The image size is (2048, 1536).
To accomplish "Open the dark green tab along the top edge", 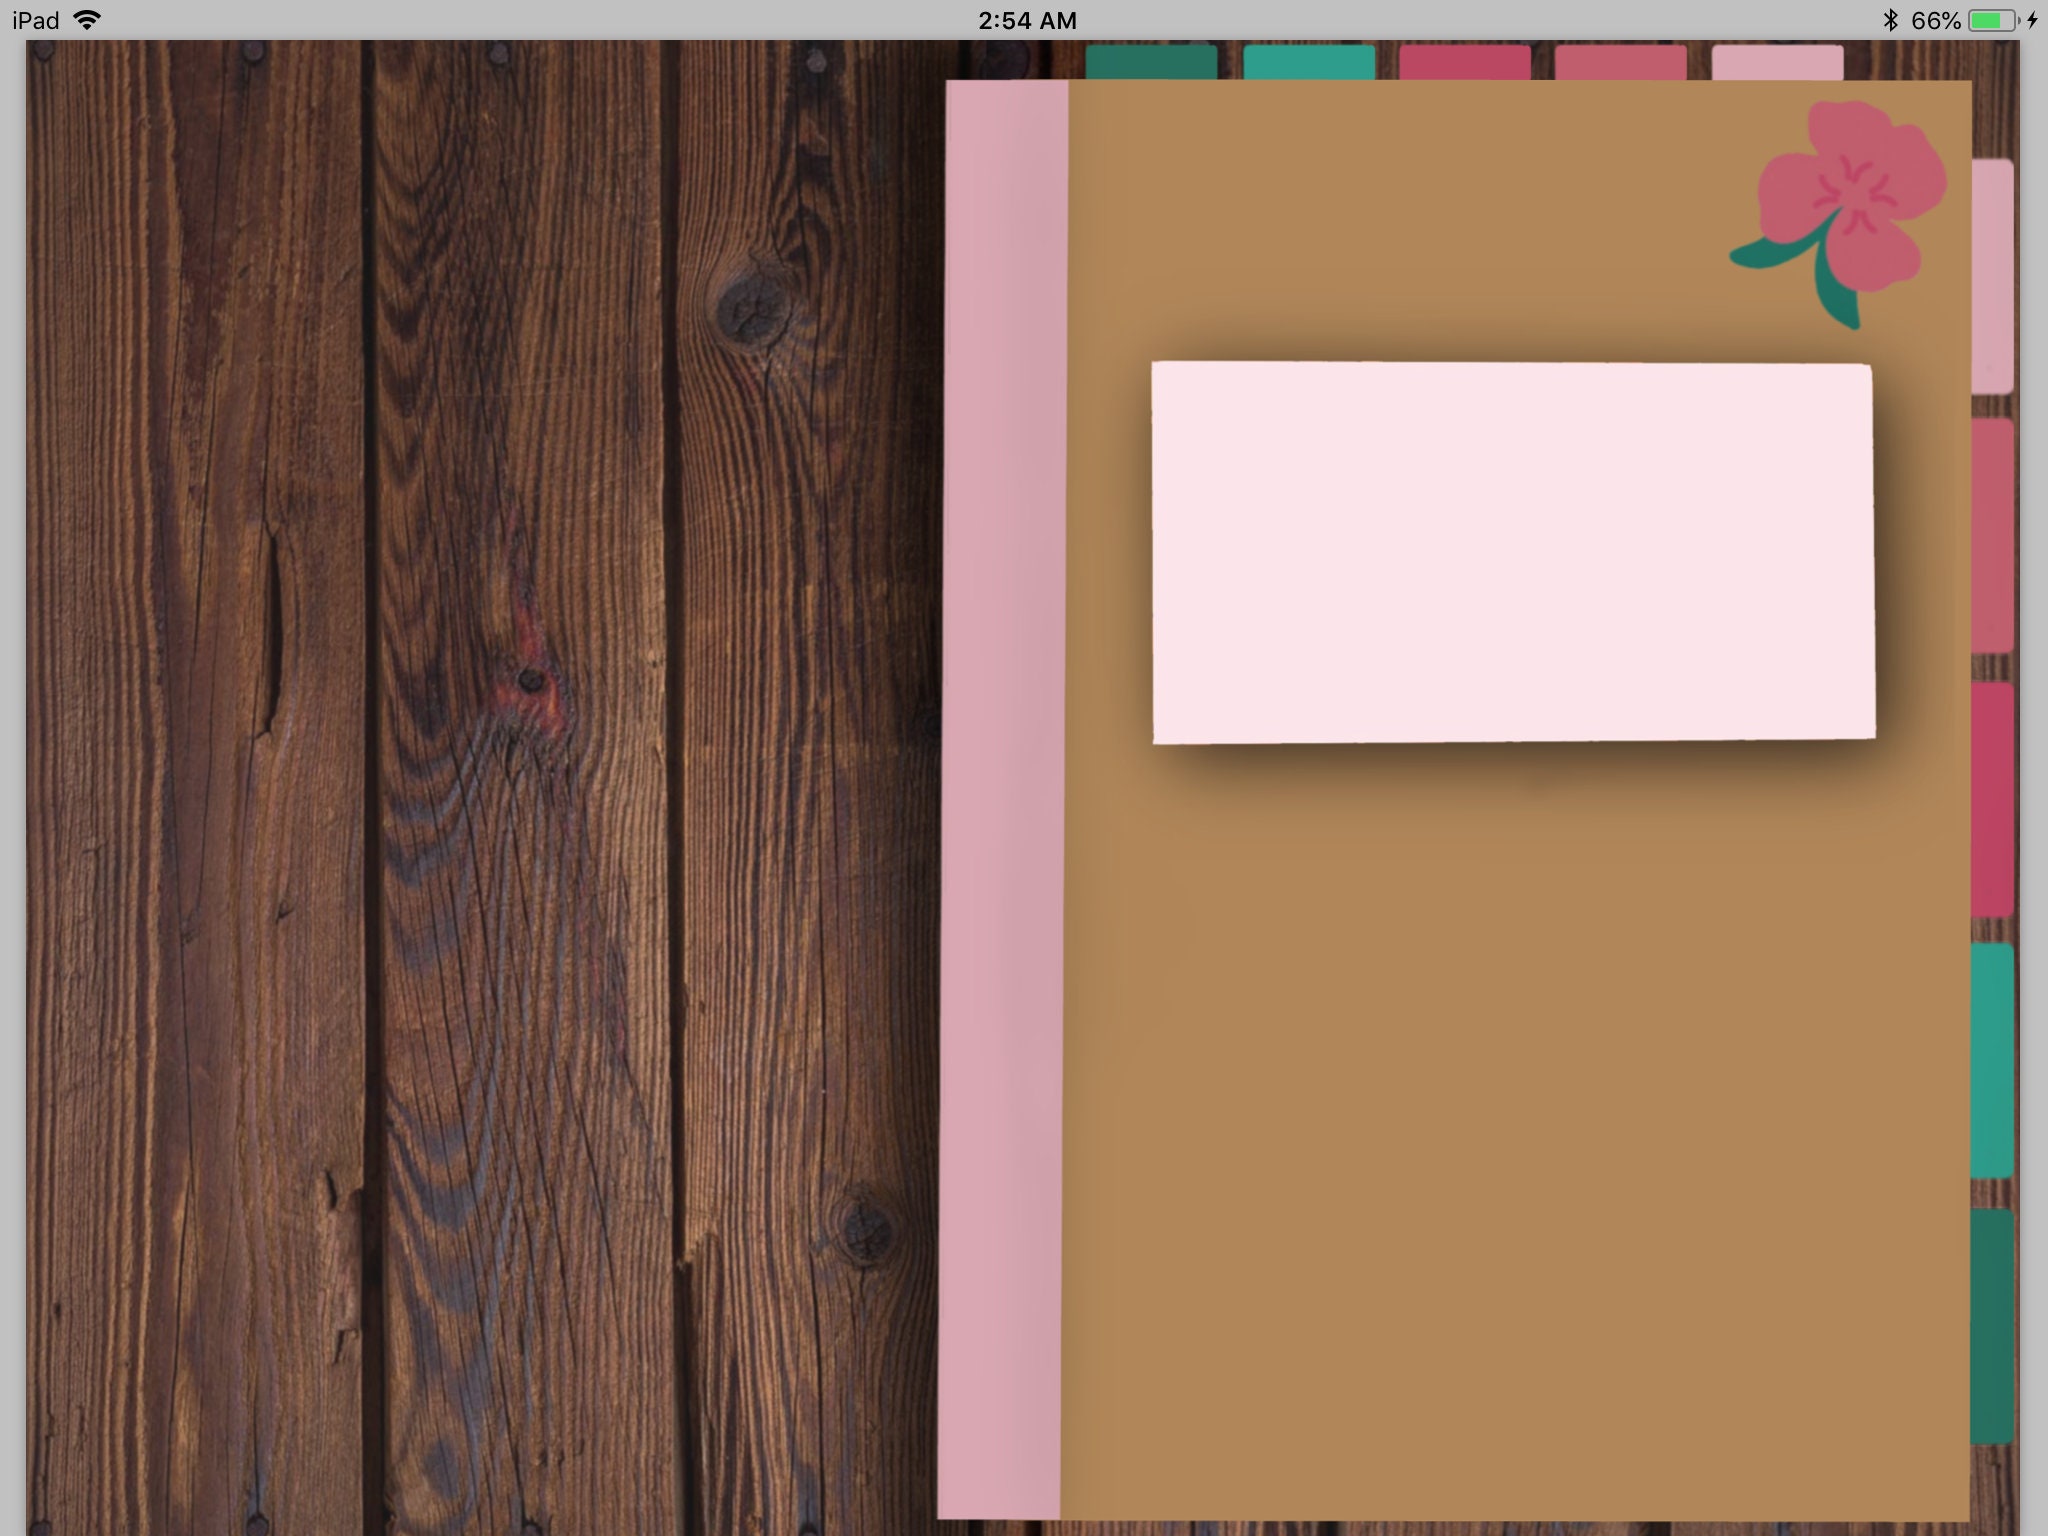I will click(x=1151, y=62).
